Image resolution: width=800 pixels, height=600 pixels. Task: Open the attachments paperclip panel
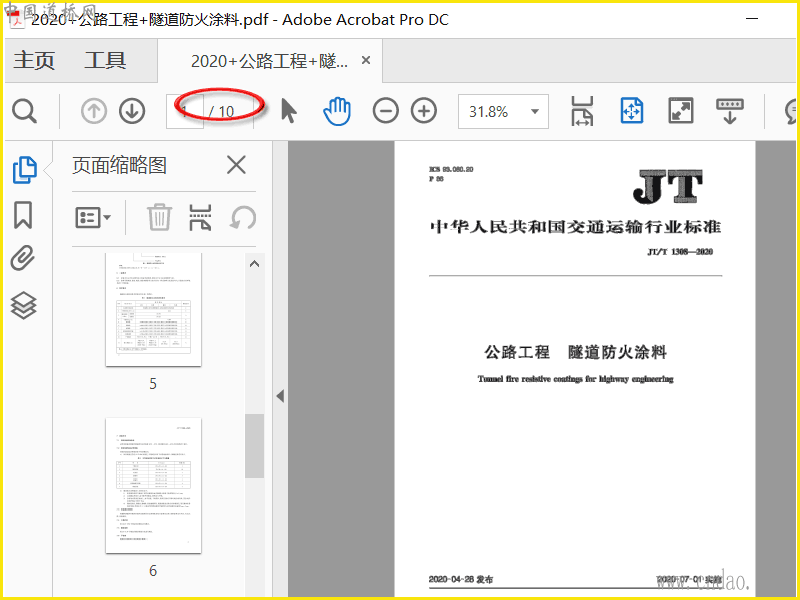point(23,258)
